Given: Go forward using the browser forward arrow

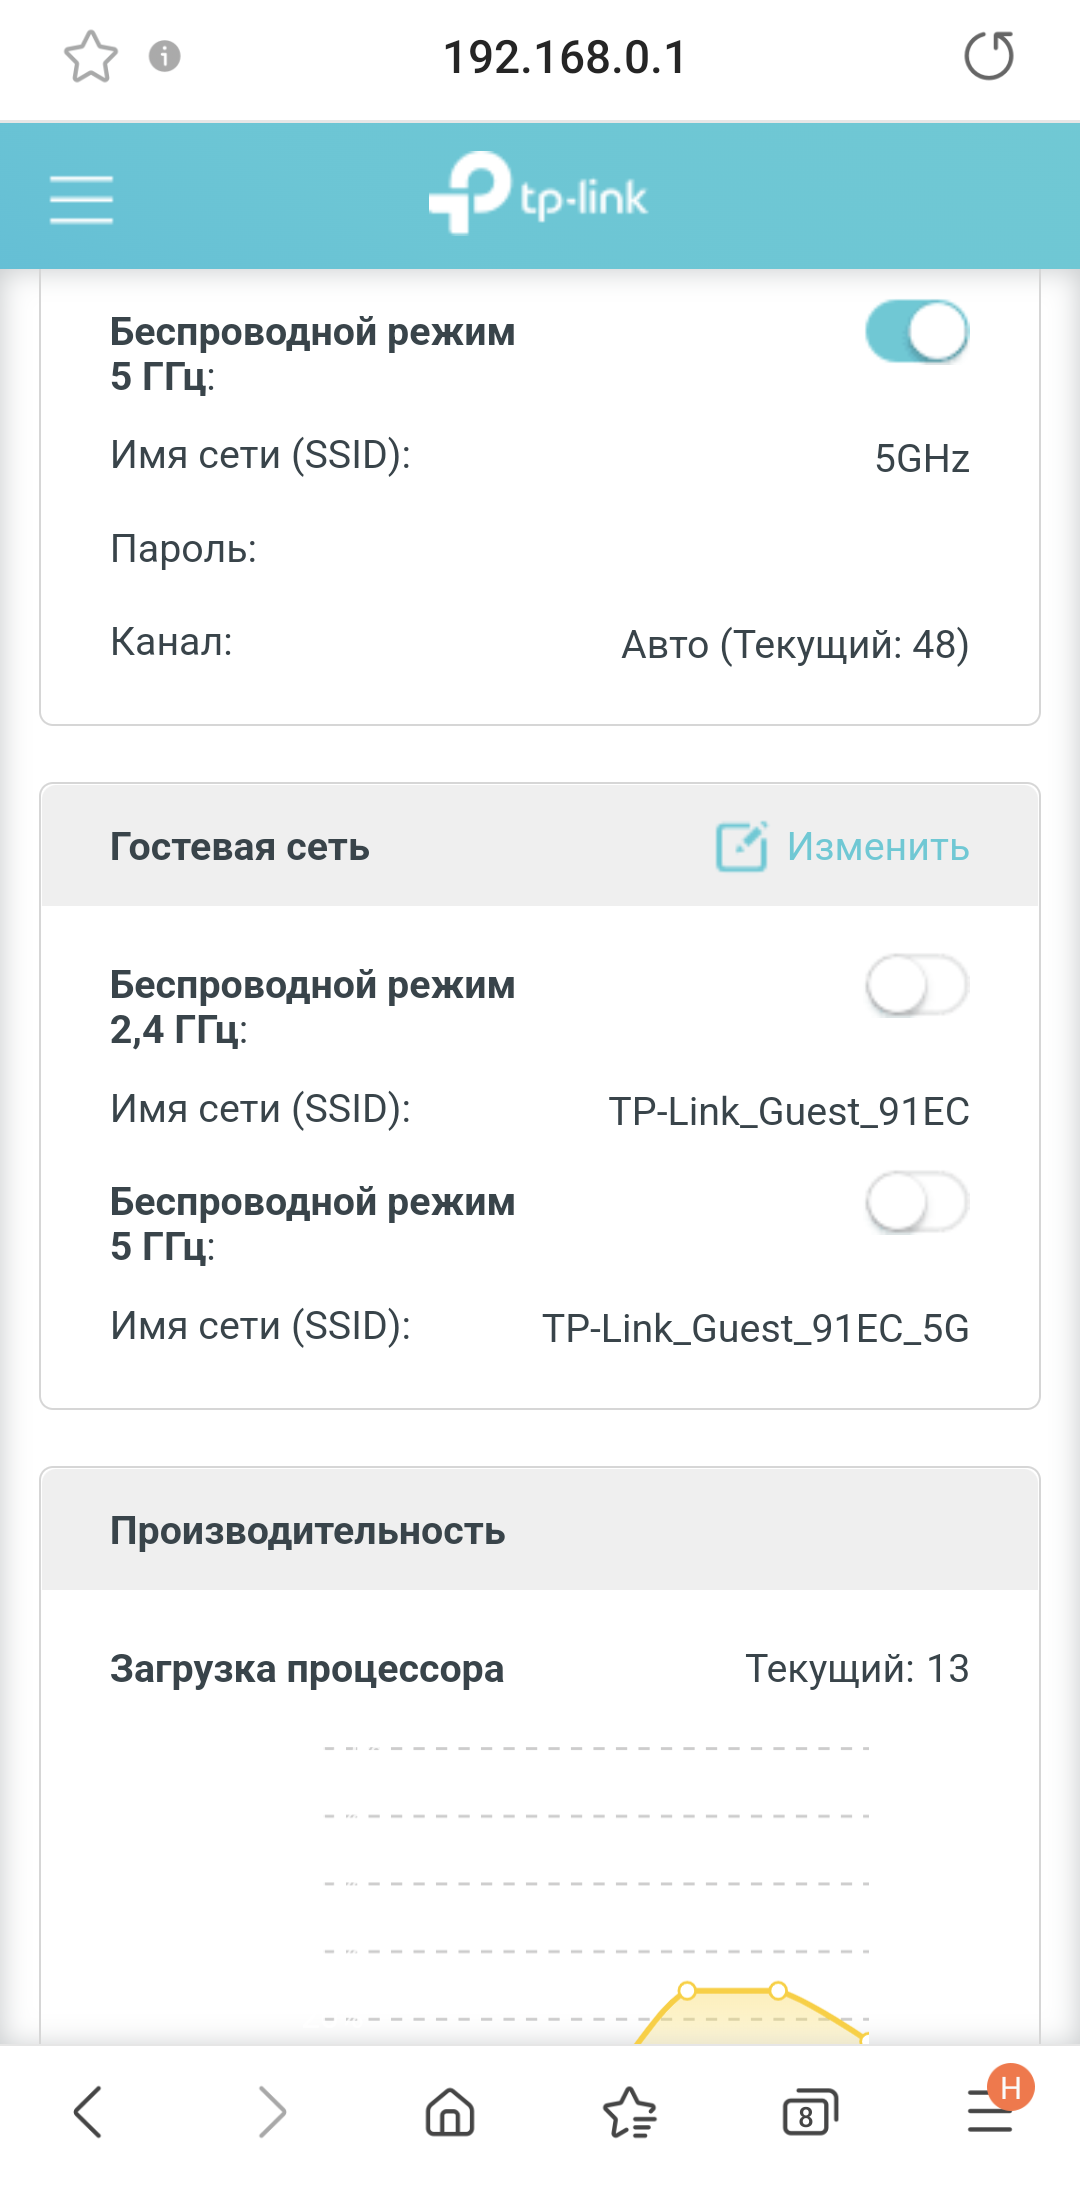Looking at the screenshot, I should click(x=271, y=2112).
